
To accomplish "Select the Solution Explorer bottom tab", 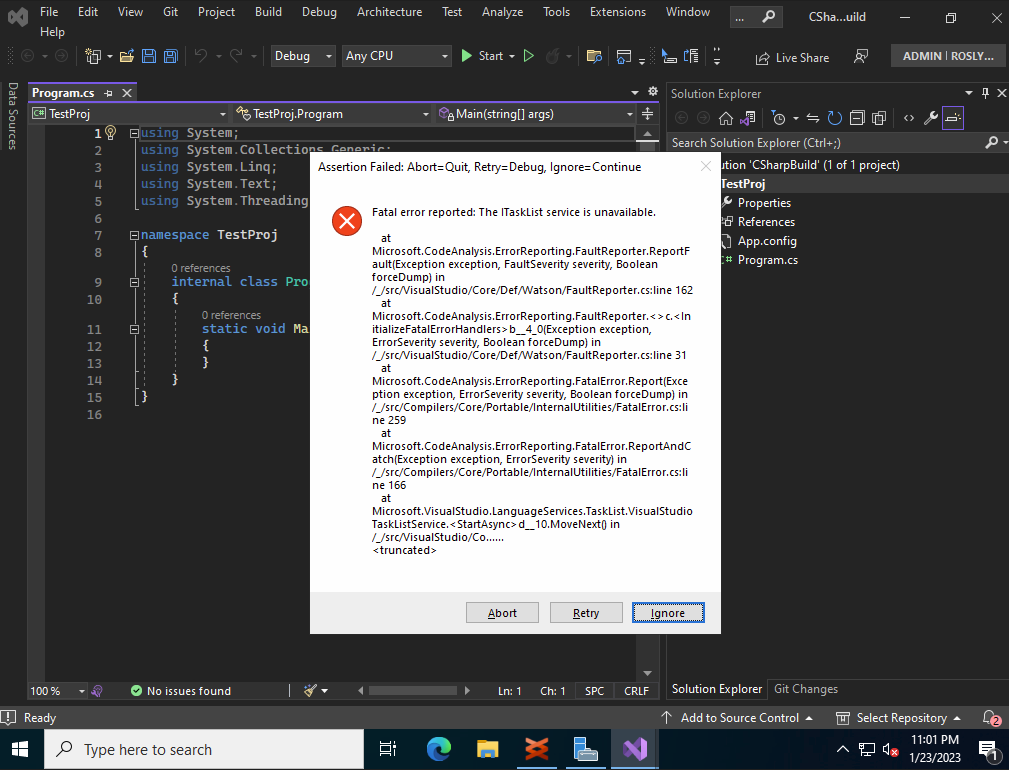I will point(717,689).
